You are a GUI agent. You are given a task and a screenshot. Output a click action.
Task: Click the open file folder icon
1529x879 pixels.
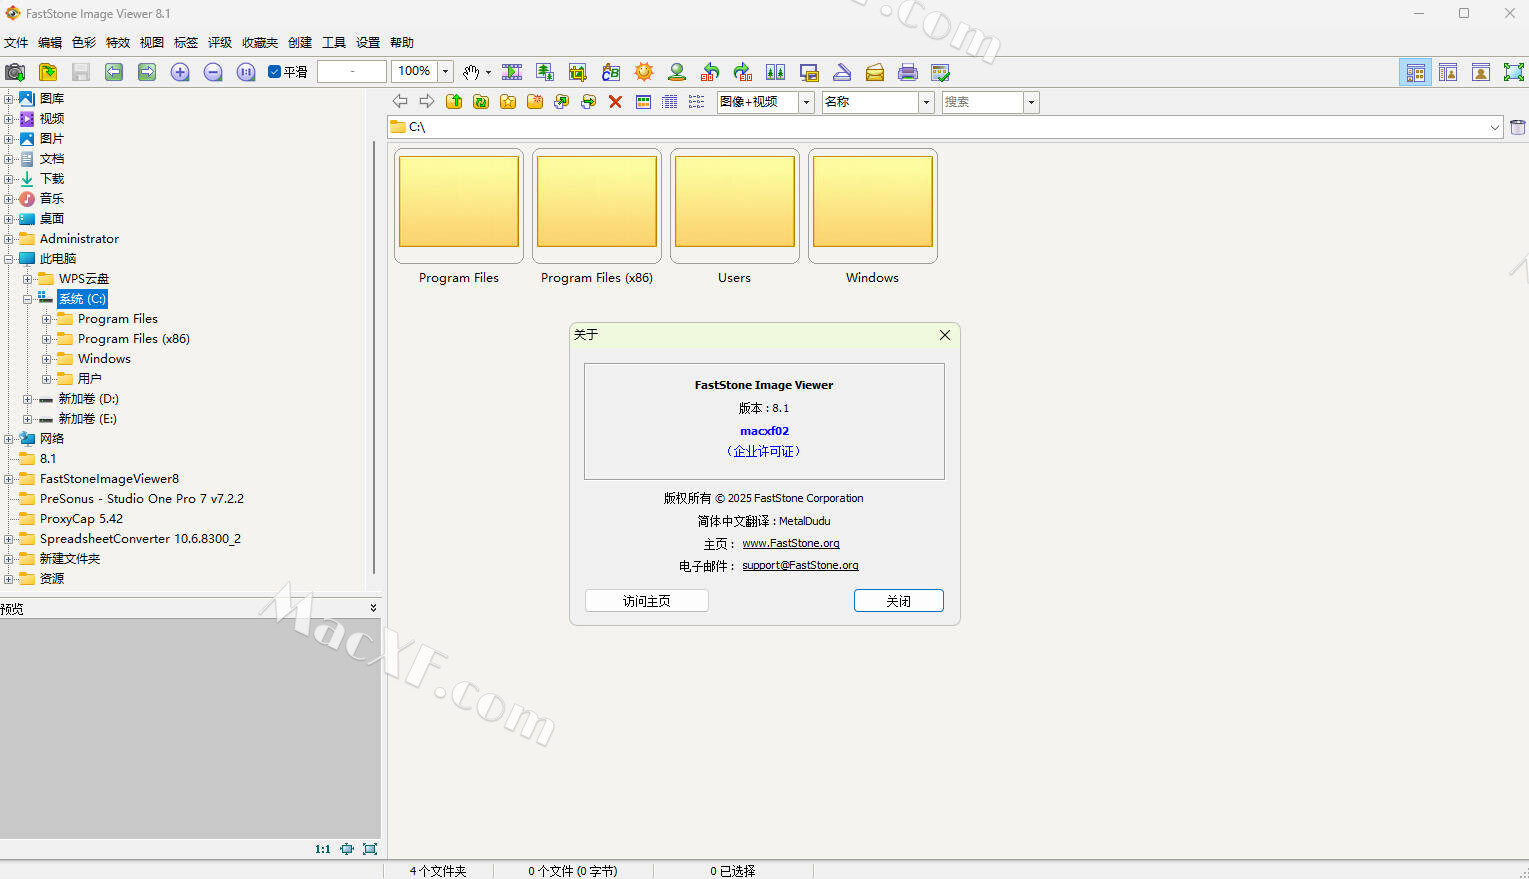[48, 72]
